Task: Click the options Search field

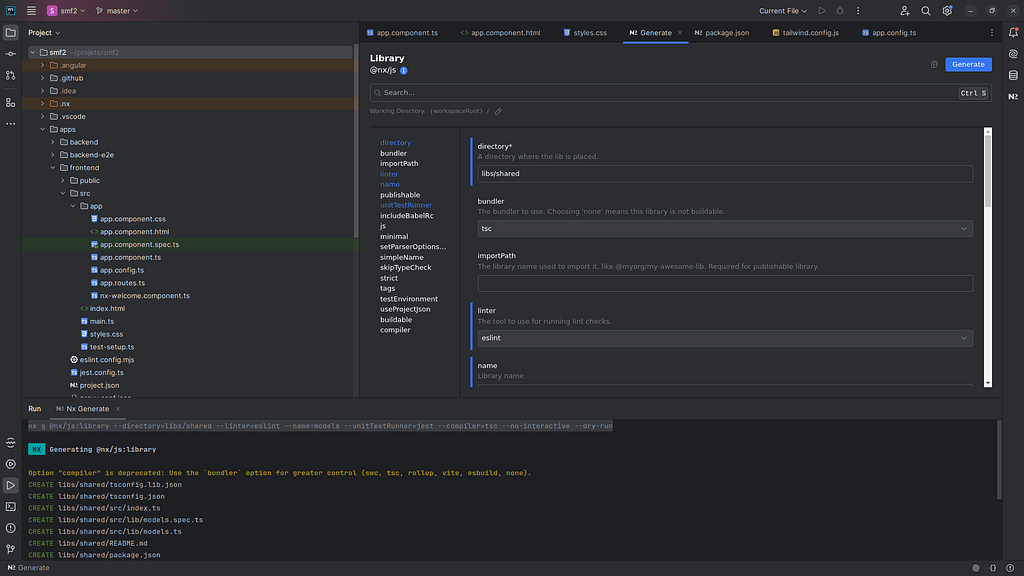Action: (680, 93)
